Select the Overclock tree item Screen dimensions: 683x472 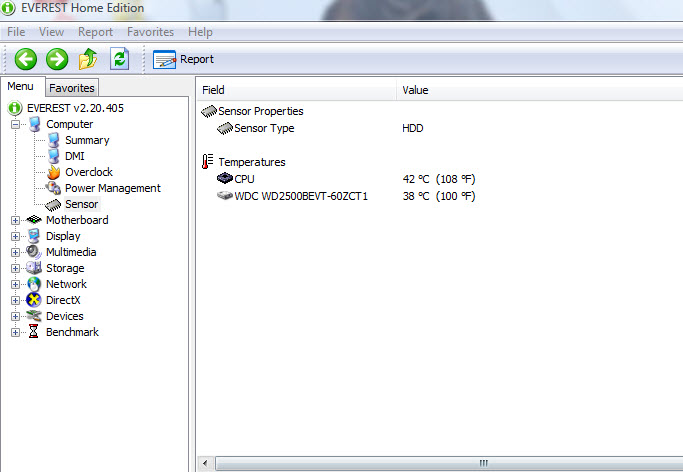(89, 172)
